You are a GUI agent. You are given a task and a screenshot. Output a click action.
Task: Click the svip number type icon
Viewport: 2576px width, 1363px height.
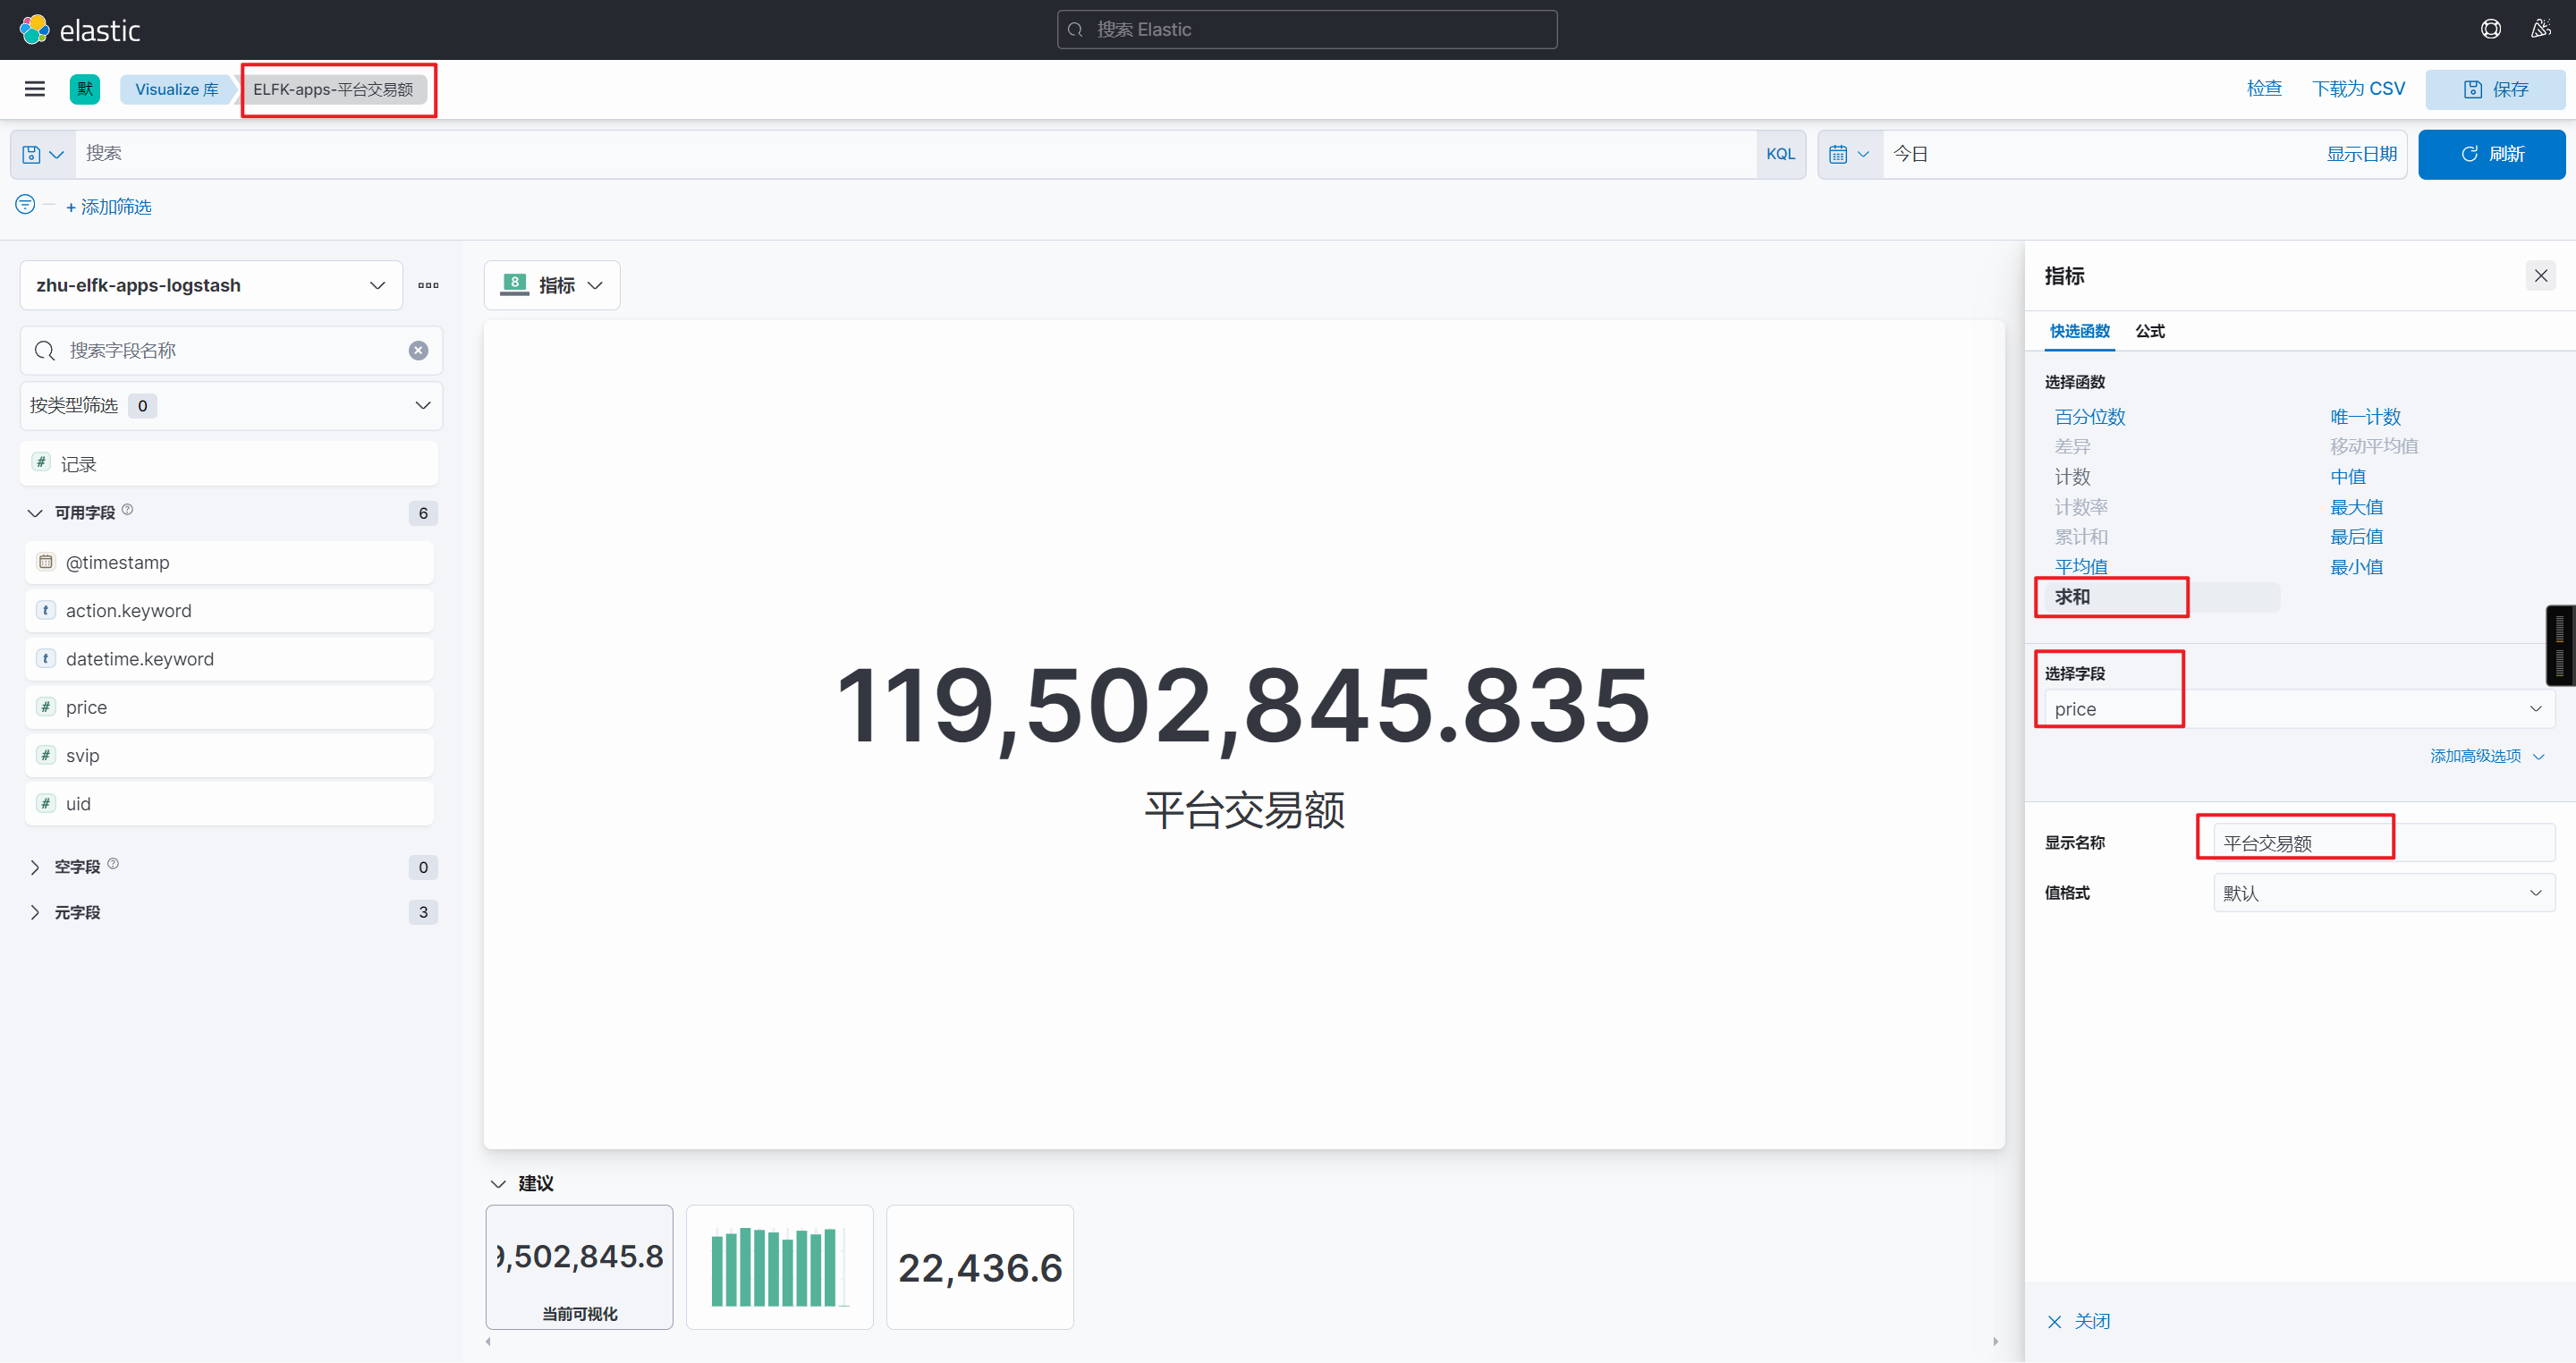(x=46, y=754)
